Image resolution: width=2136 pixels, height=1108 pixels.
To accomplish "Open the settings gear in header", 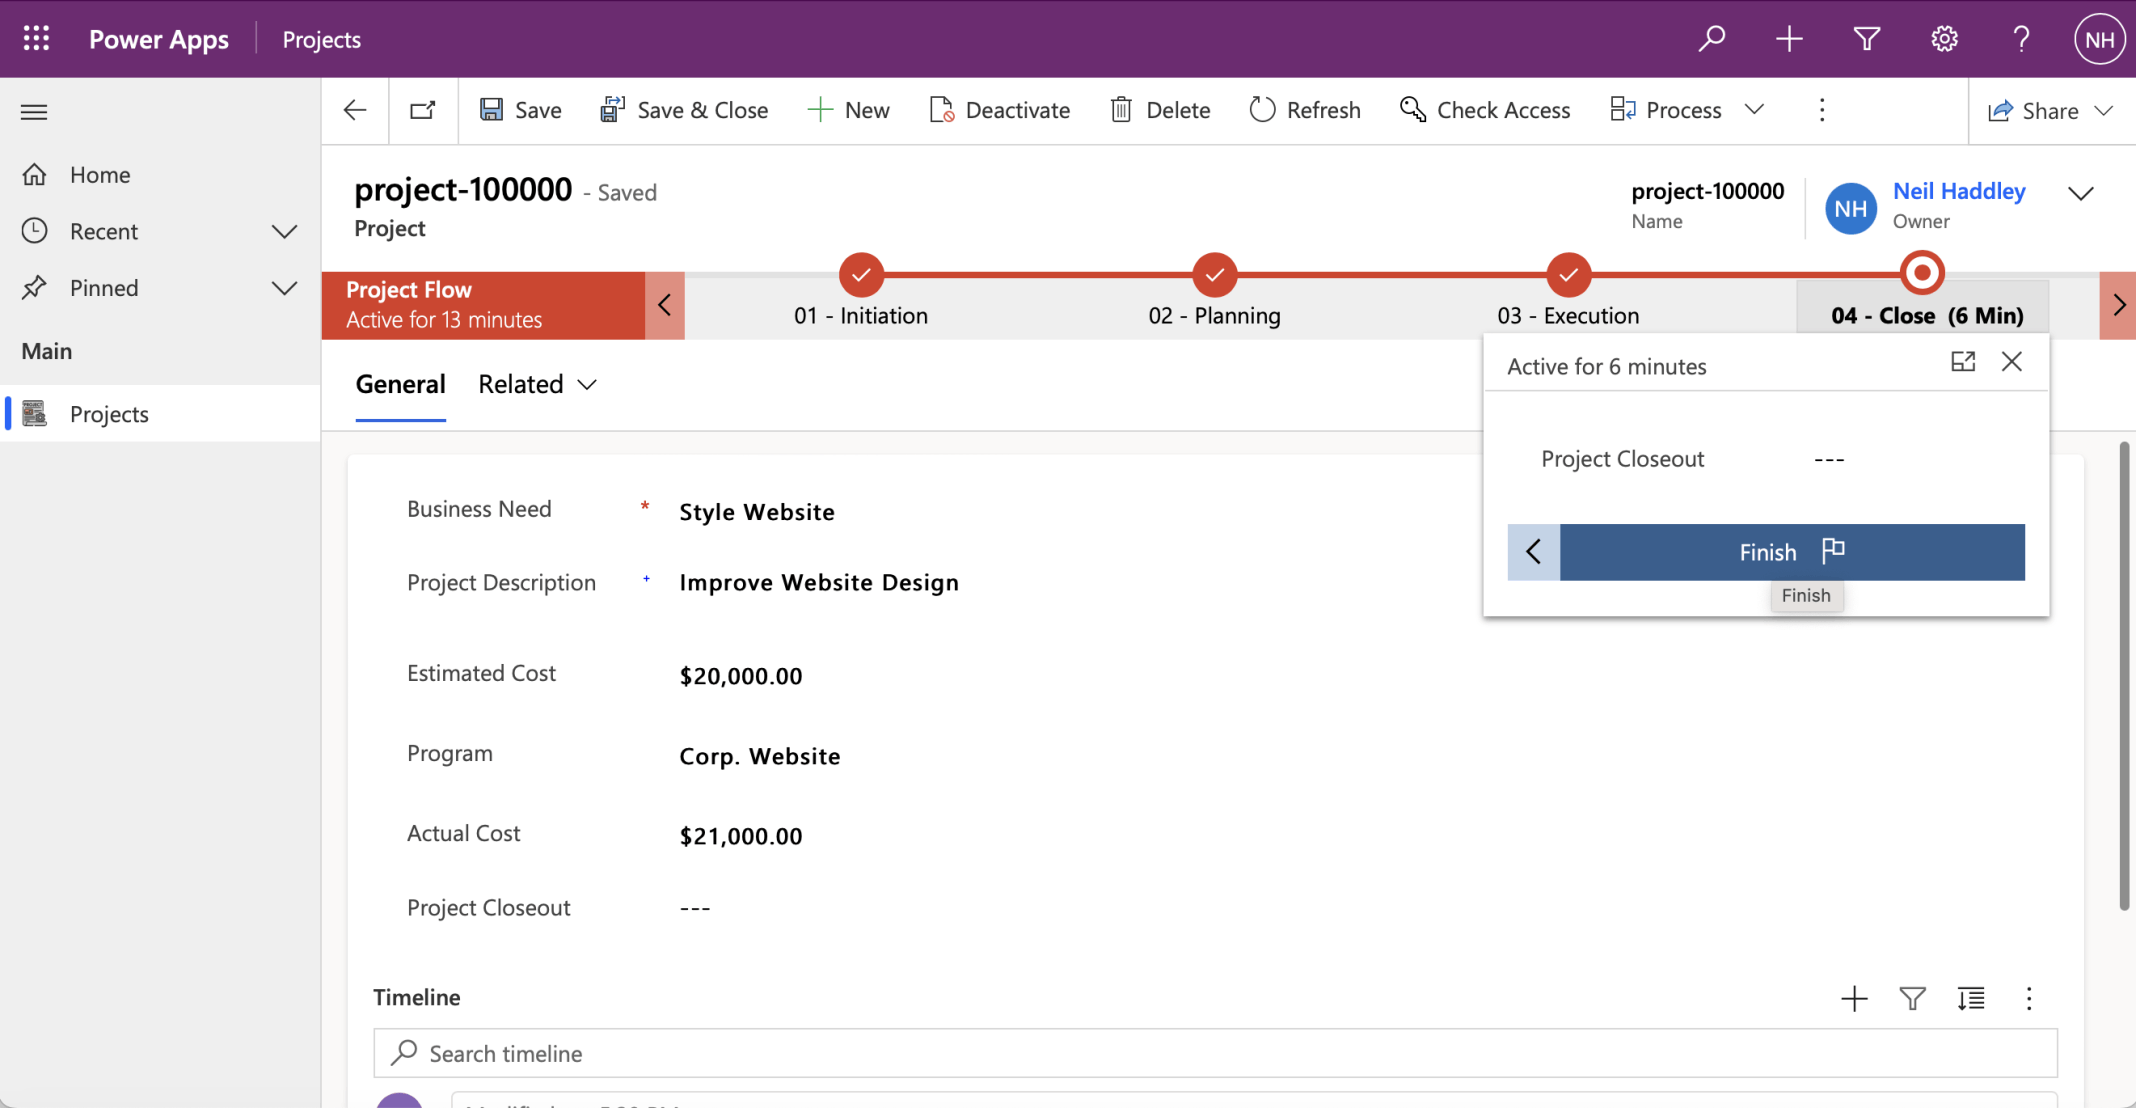I will point(1943,39).
